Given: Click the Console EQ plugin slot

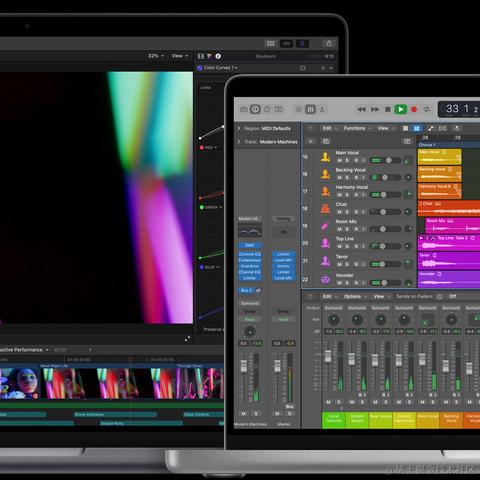Looking at the screenshot, I should click(x=250, y=254).
